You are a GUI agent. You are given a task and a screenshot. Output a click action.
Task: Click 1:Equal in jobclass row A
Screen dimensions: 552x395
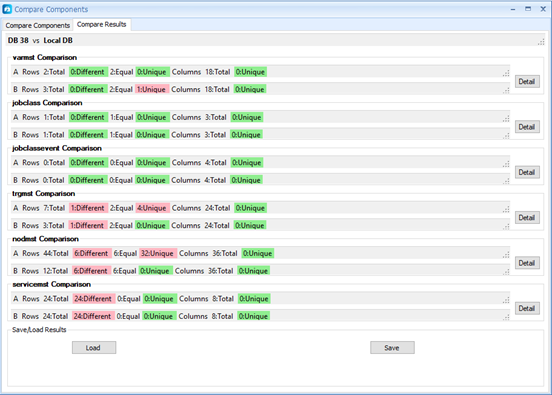pos(122,117)
